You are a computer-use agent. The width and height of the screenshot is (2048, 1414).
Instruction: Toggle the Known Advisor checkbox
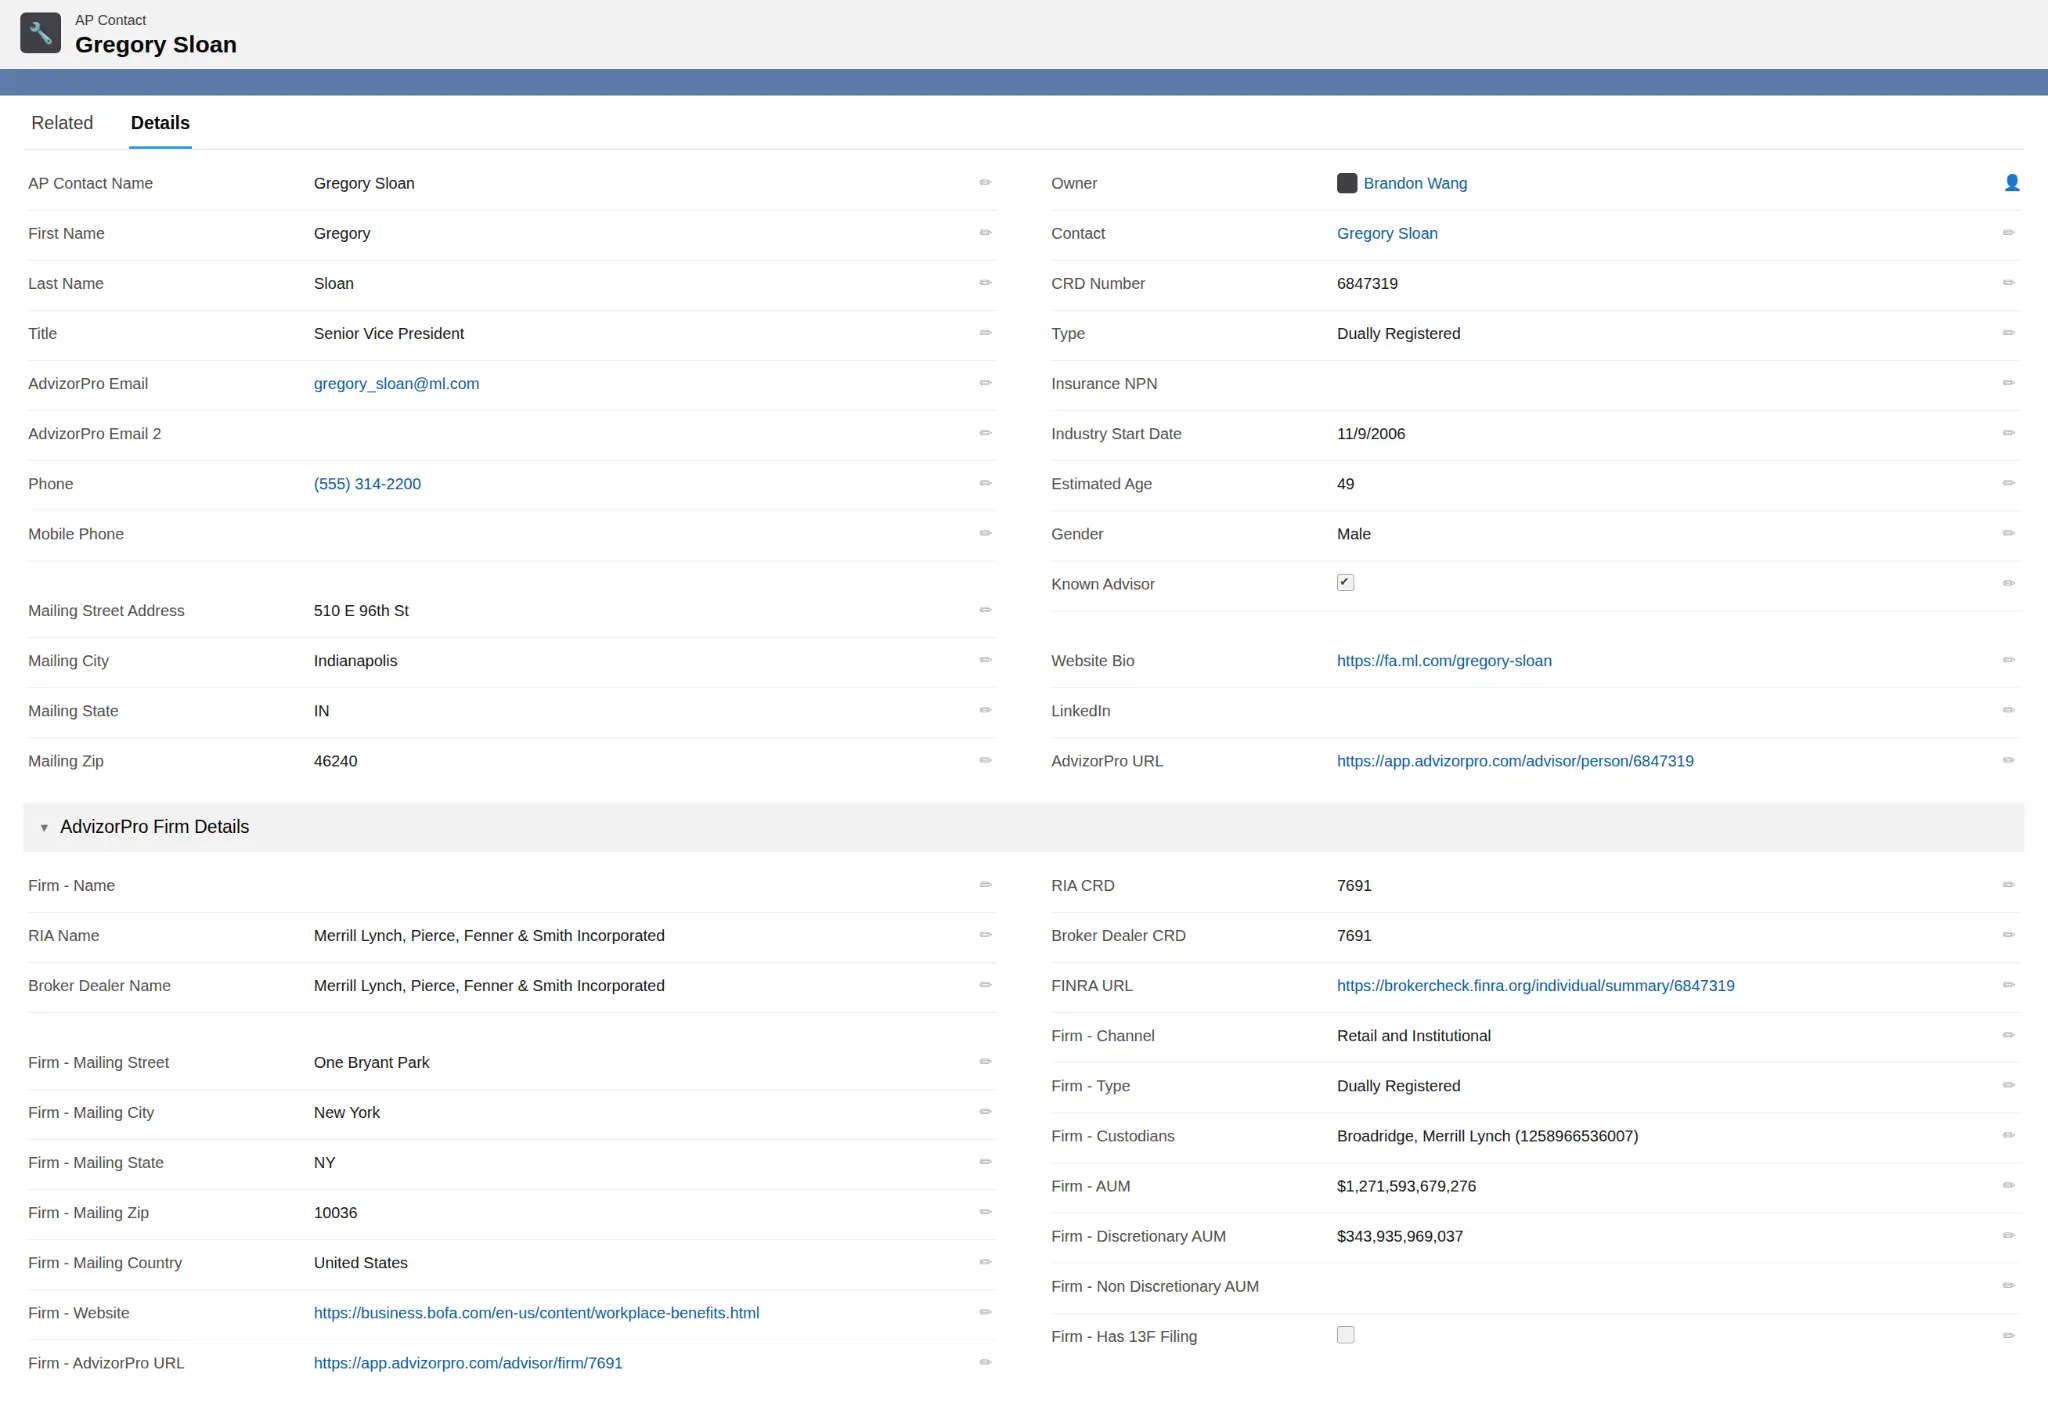point(1345,582)
